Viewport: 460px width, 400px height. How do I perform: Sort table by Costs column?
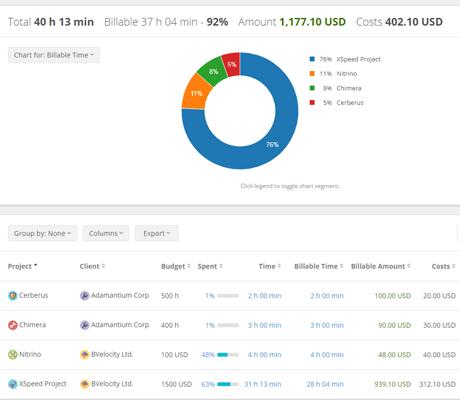click(444, 266)
